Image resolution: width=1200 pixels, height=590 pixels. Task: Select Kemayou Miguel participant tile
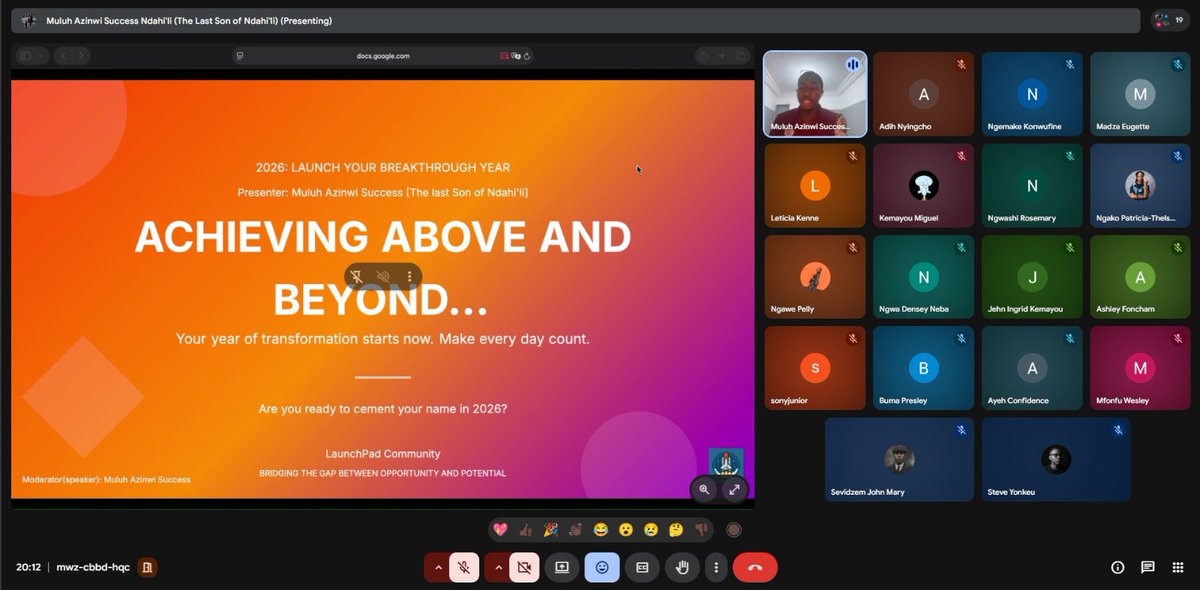tap(924, 185)
